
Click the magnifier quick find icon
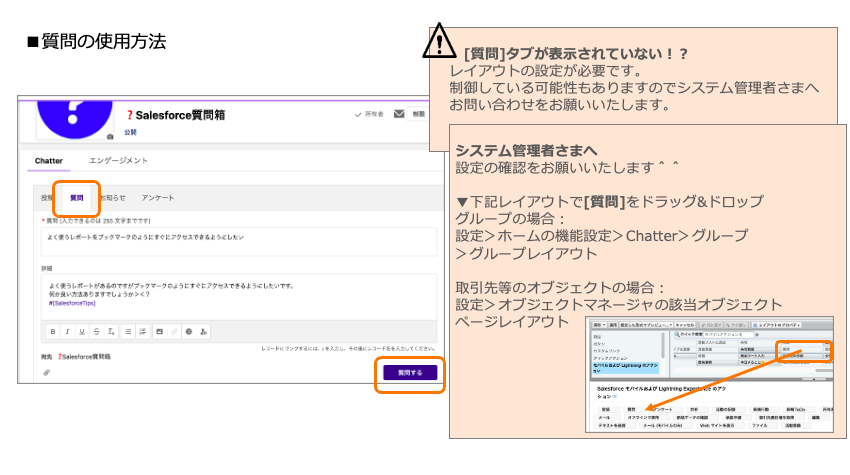(677, 334)
